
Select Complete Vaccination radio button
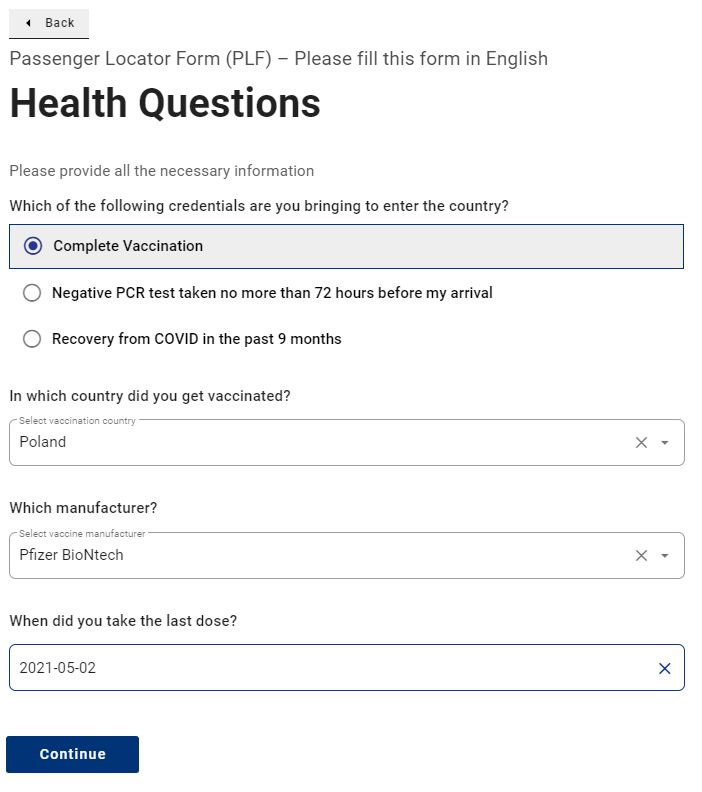coord(33,246)
